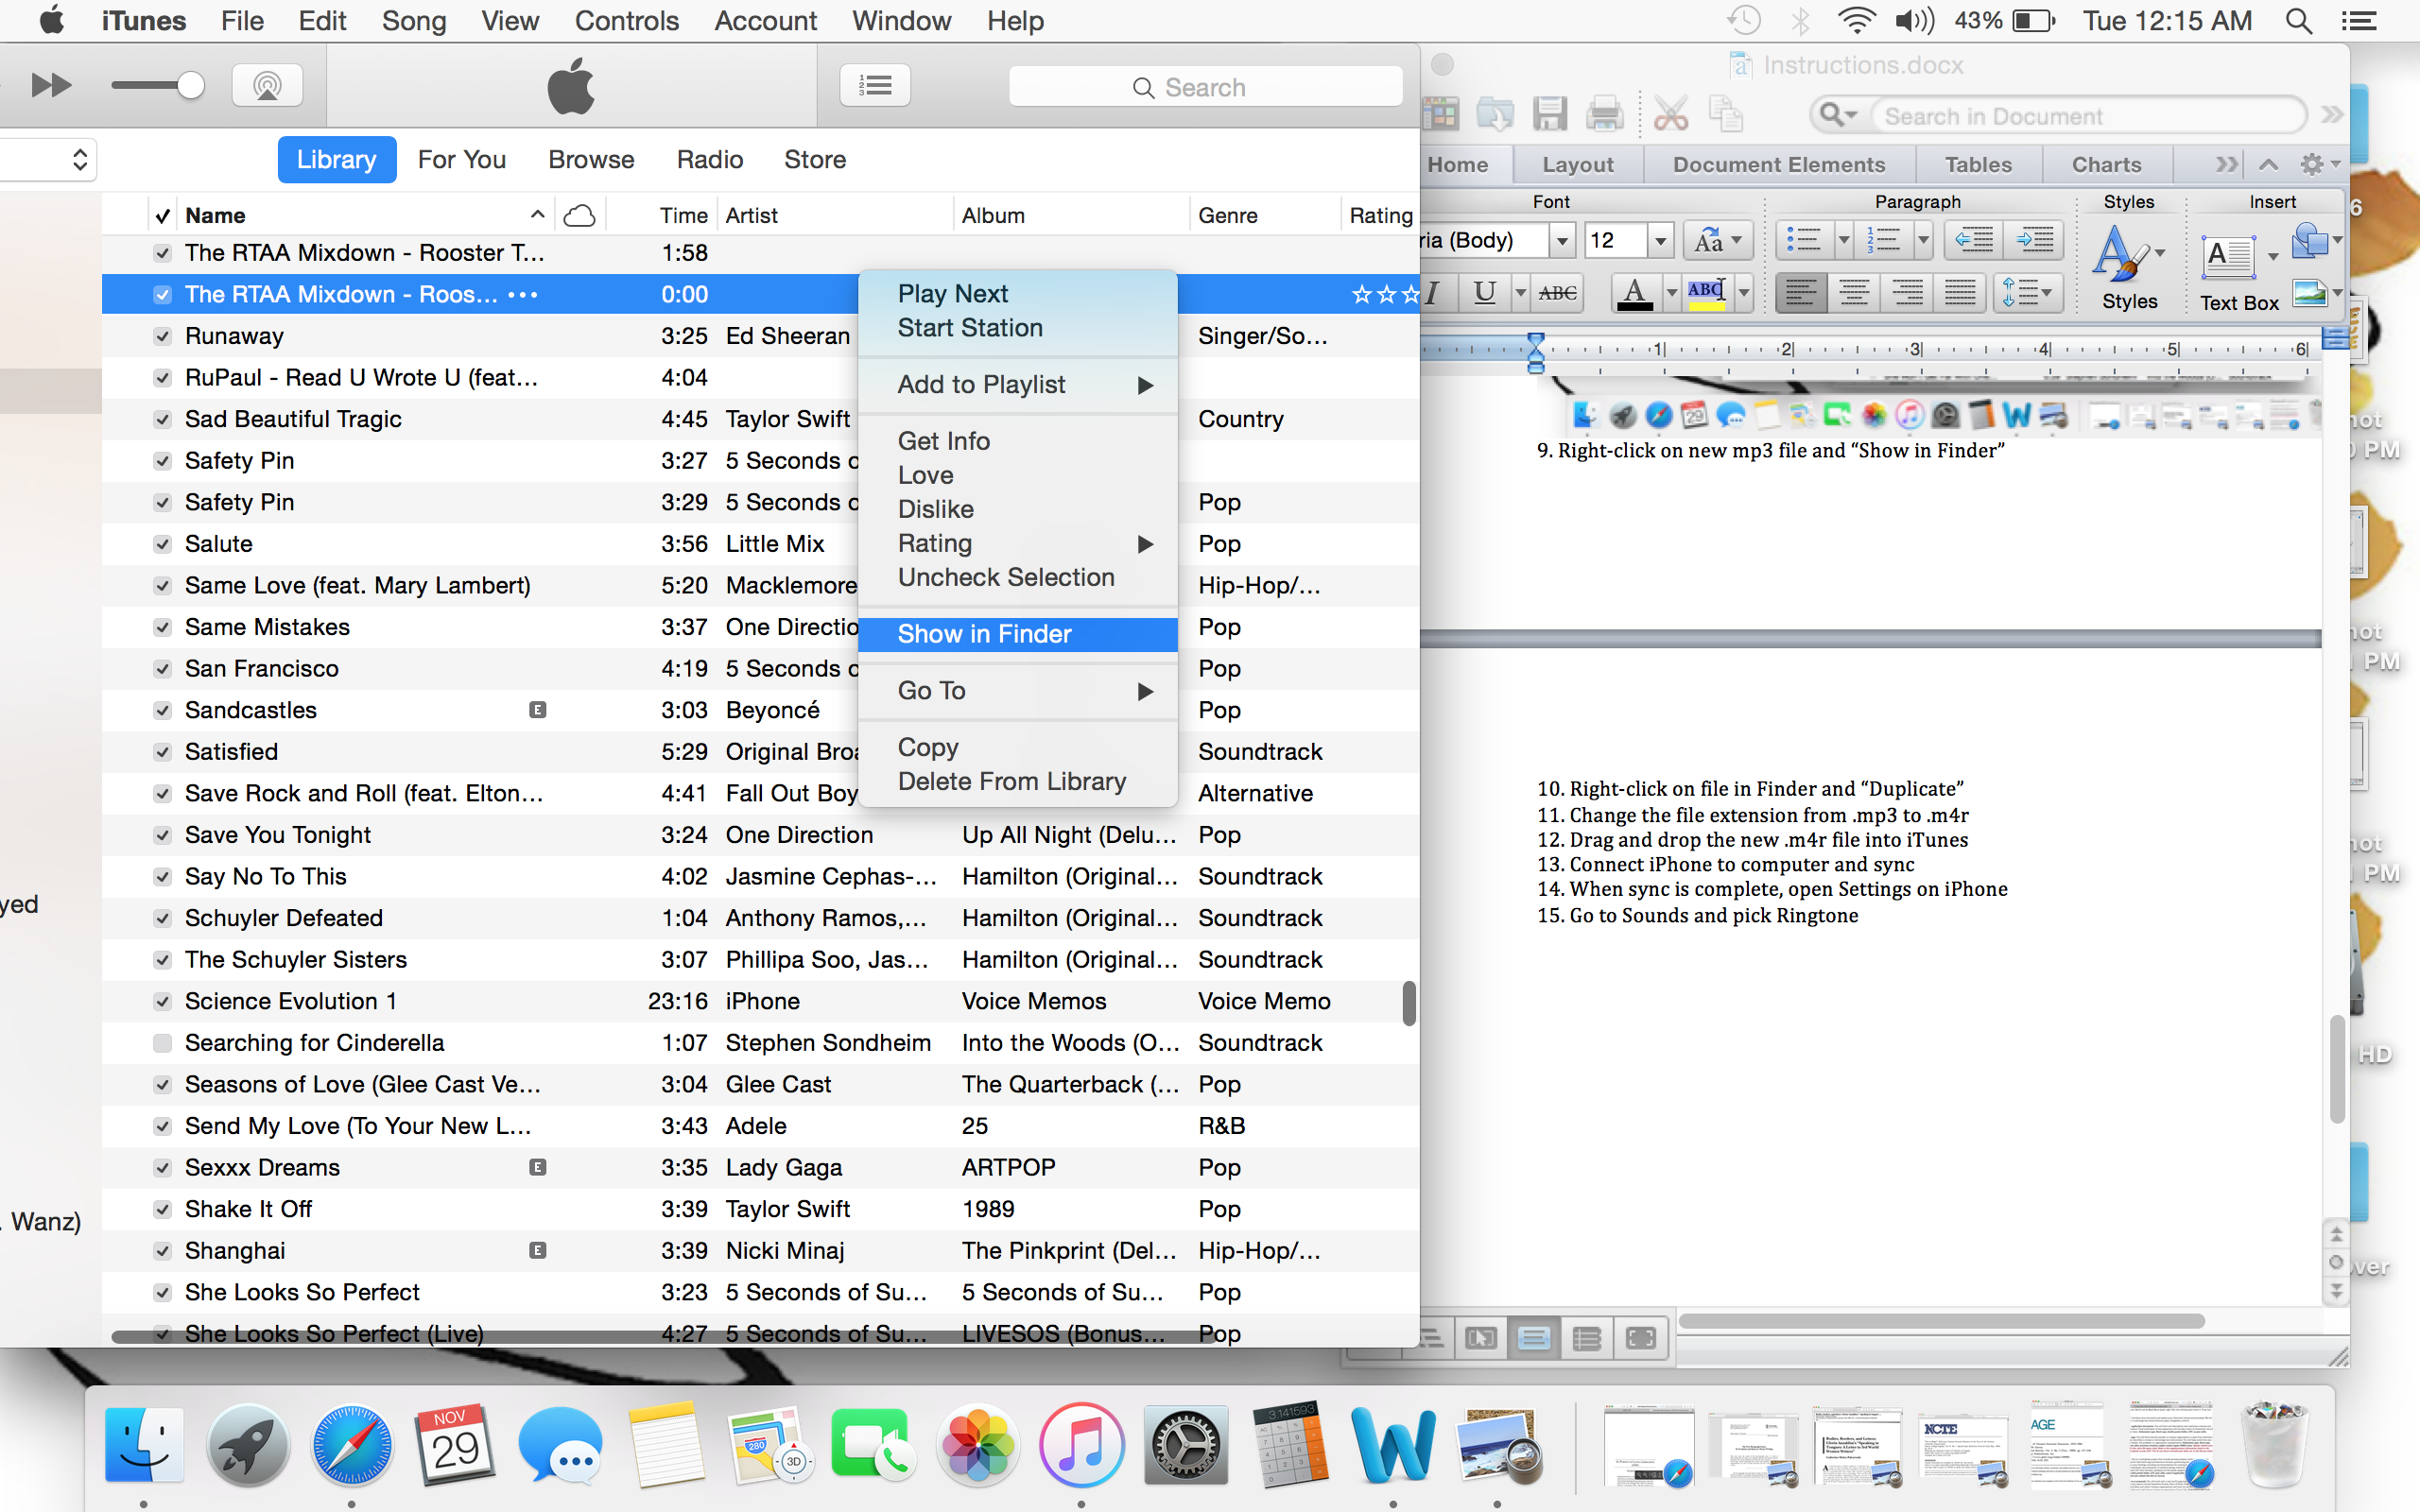Click the Save icon in Word toolbar
The height and width of the screenshot is (1512, 2420).
point(1549,115)
